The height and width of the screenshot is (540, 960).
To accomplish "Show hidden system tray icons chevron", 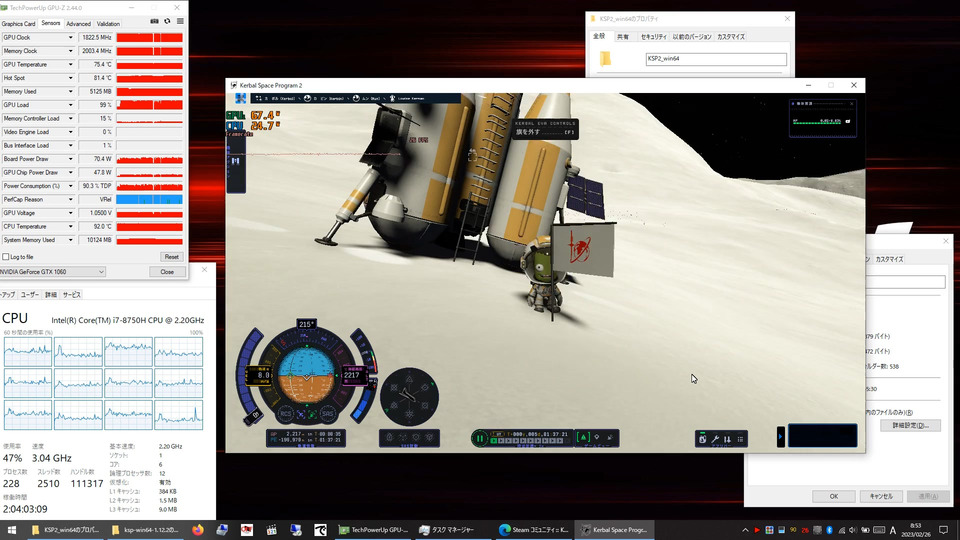I will pyautogui.click(x=745, y=530).
